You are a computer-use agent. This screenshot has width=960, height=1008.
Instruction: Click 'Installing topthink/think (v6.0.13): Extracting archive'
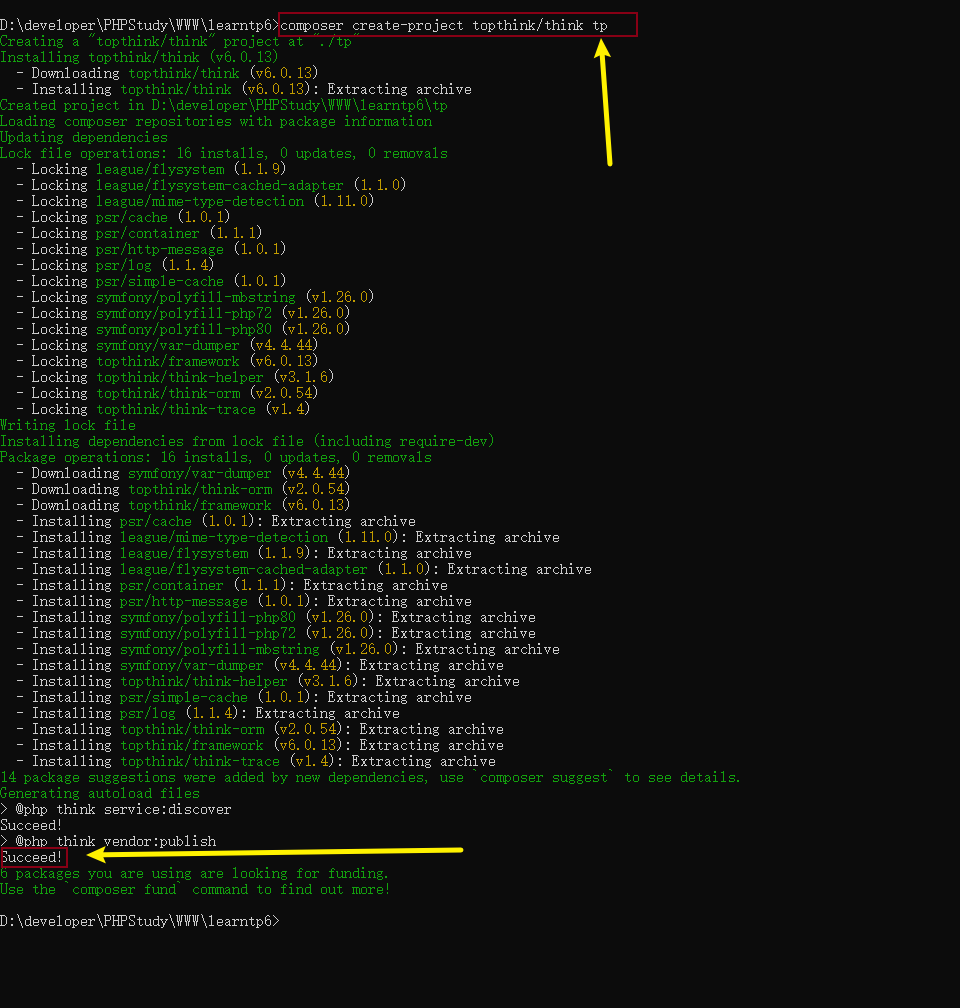244,89
